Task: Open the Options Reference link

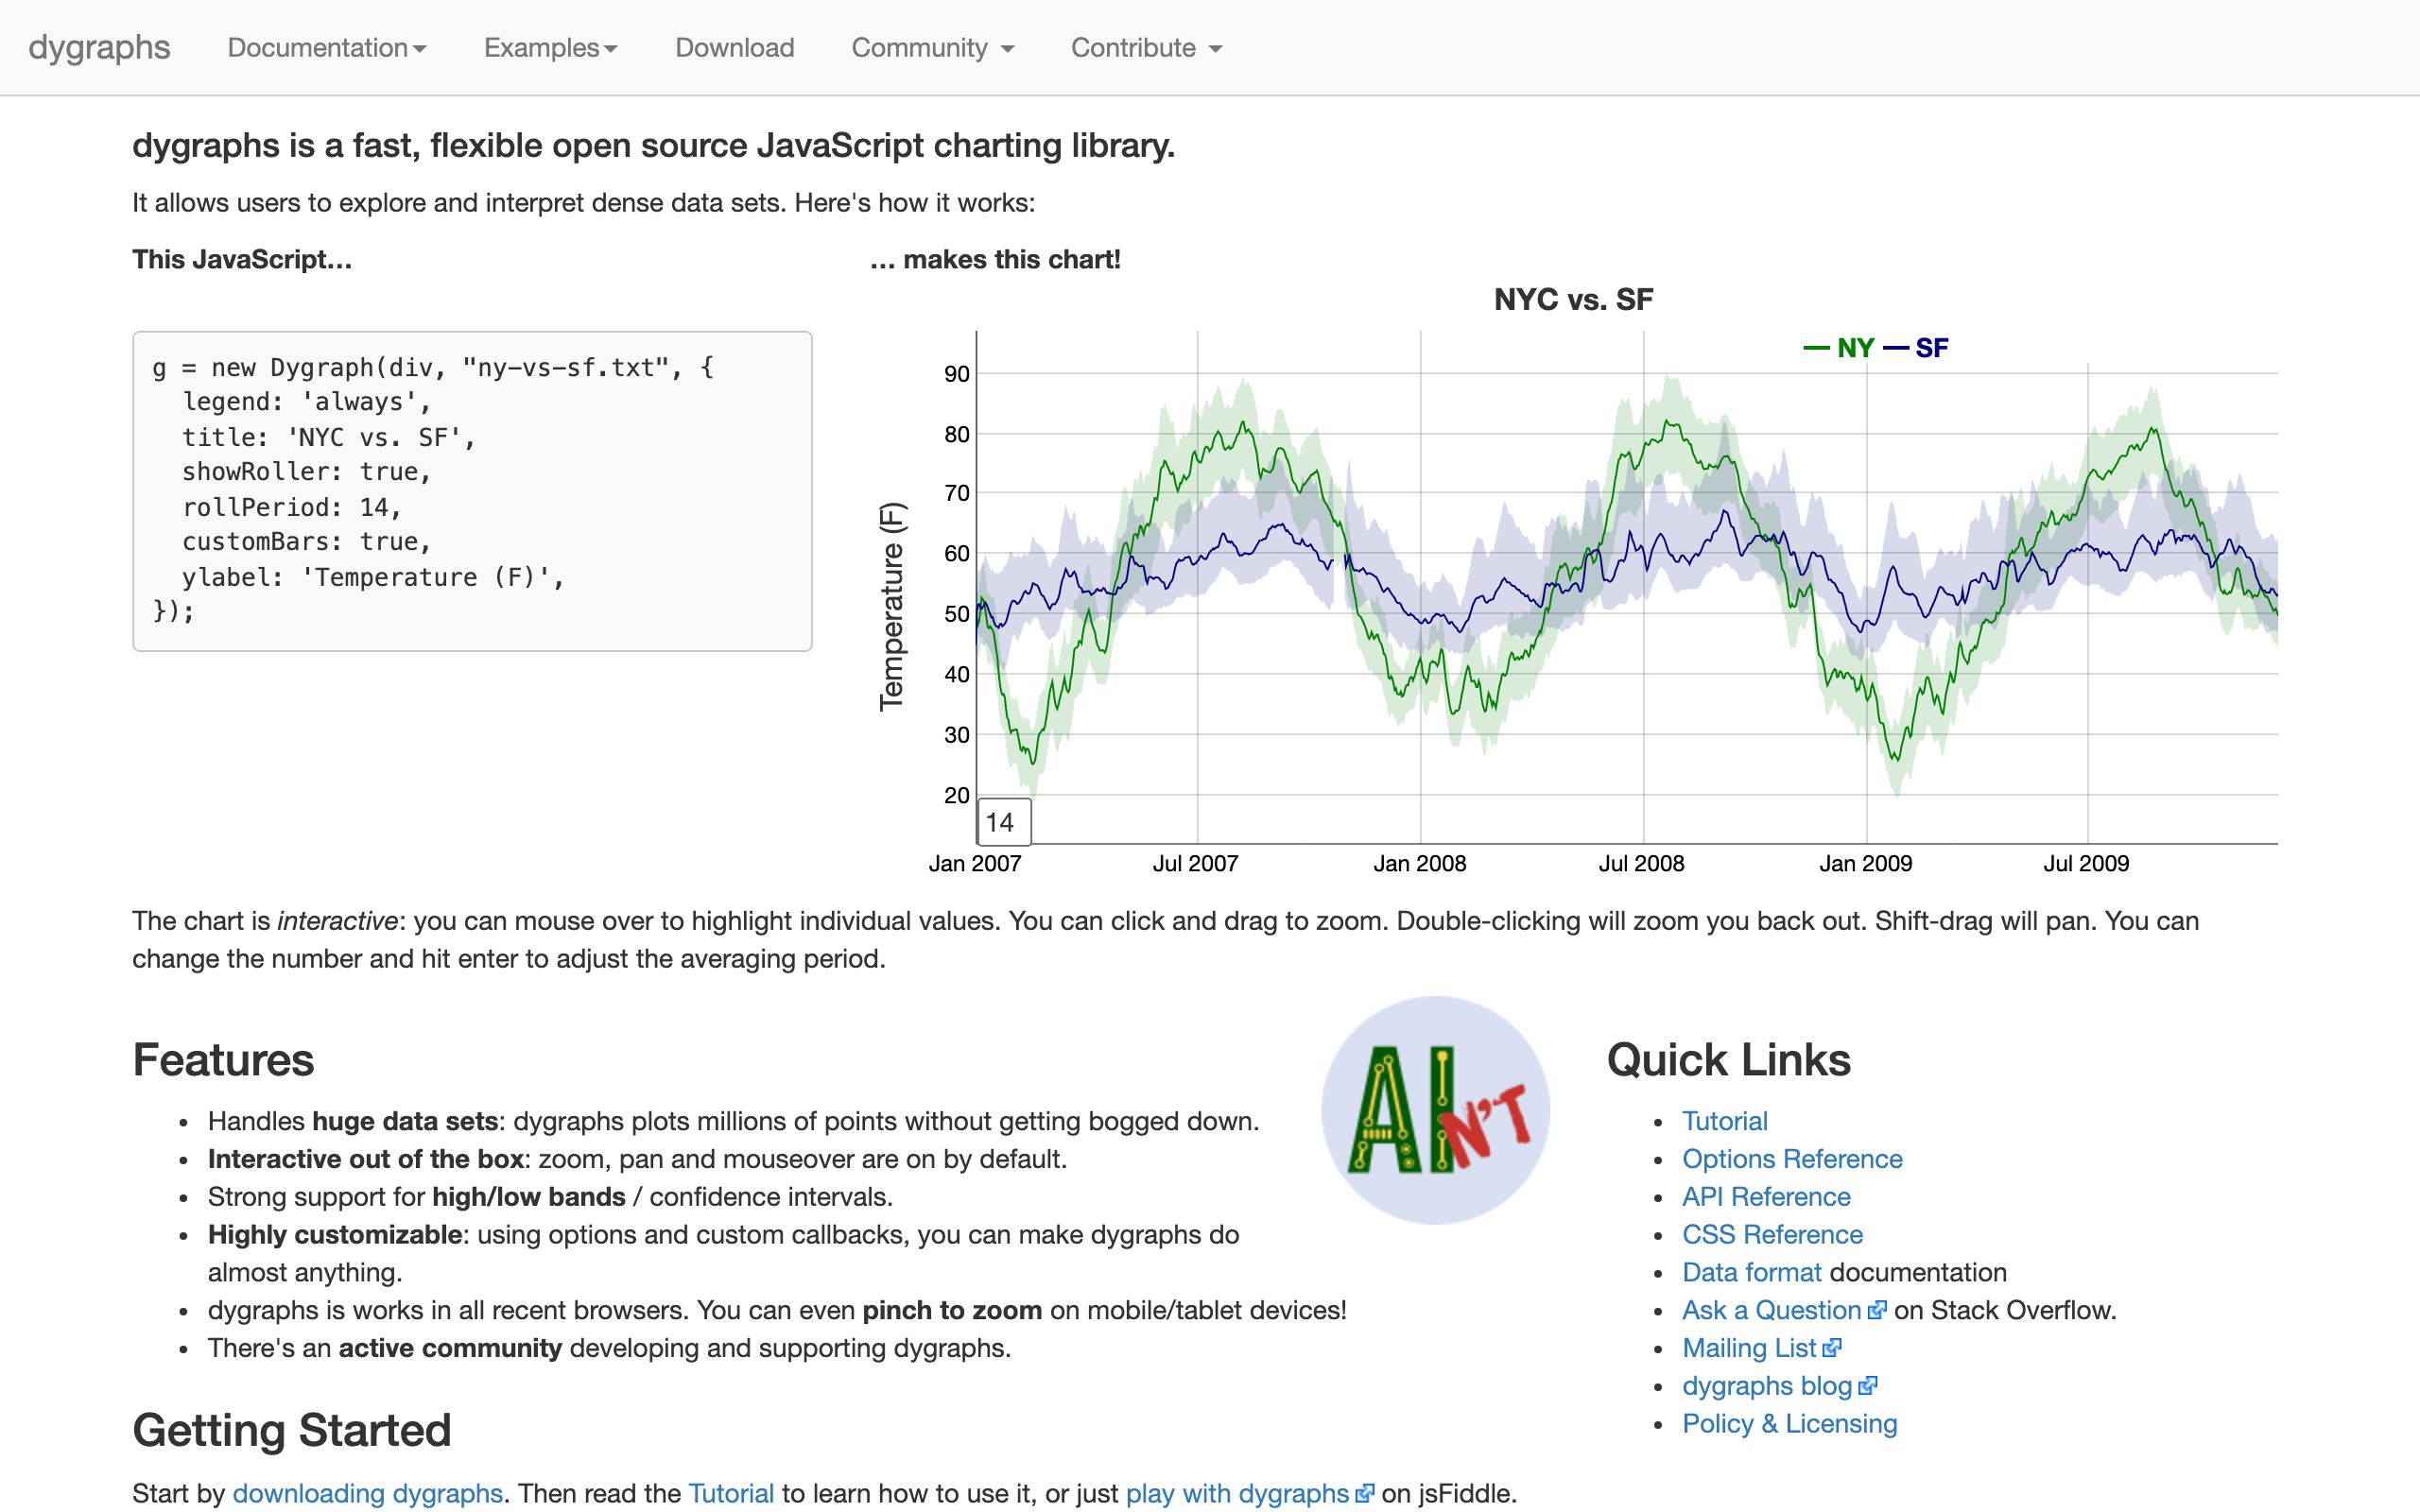Action: (1792, 1159)
